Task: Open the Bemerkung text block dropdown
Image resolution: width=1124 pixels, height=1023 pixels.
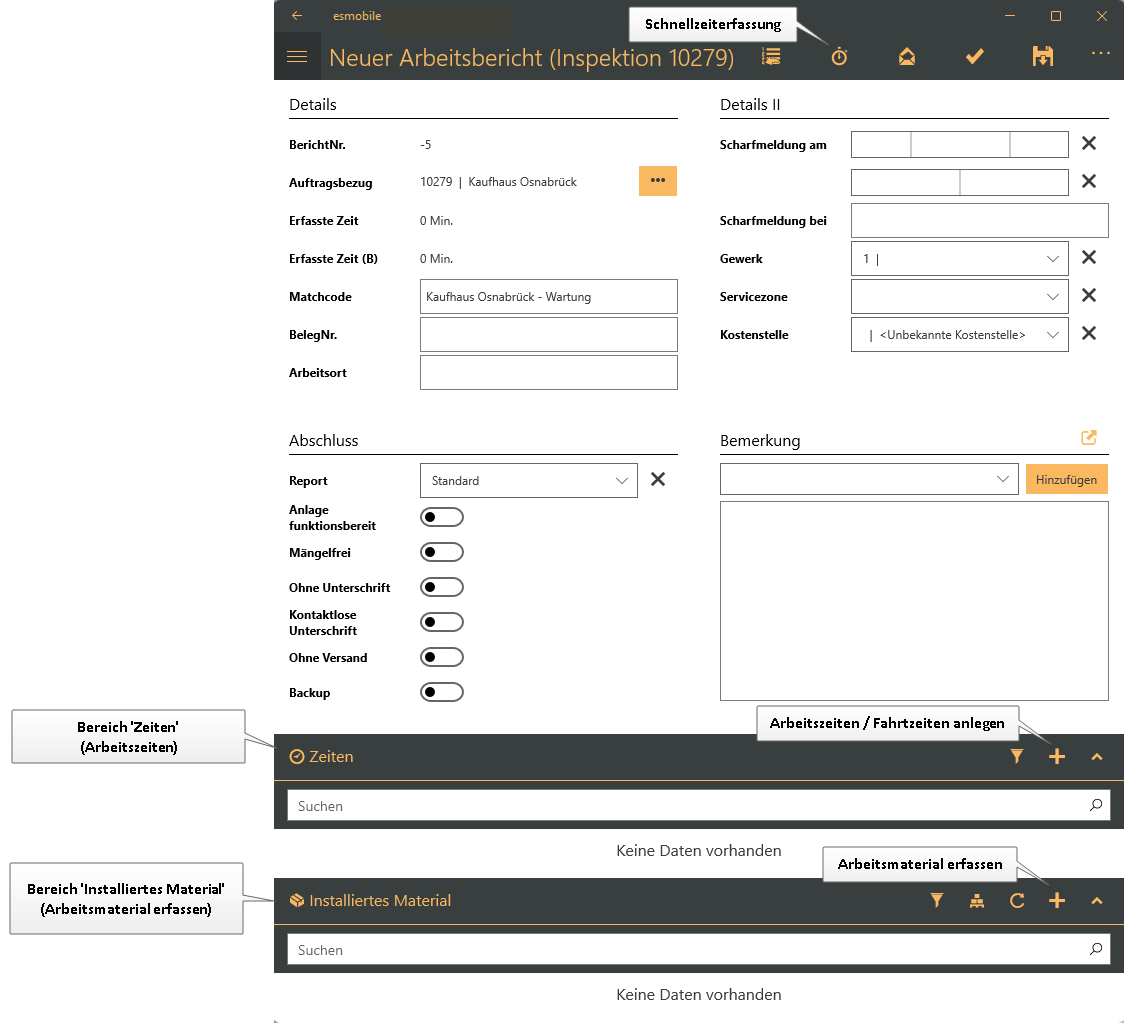Action: 869,479
